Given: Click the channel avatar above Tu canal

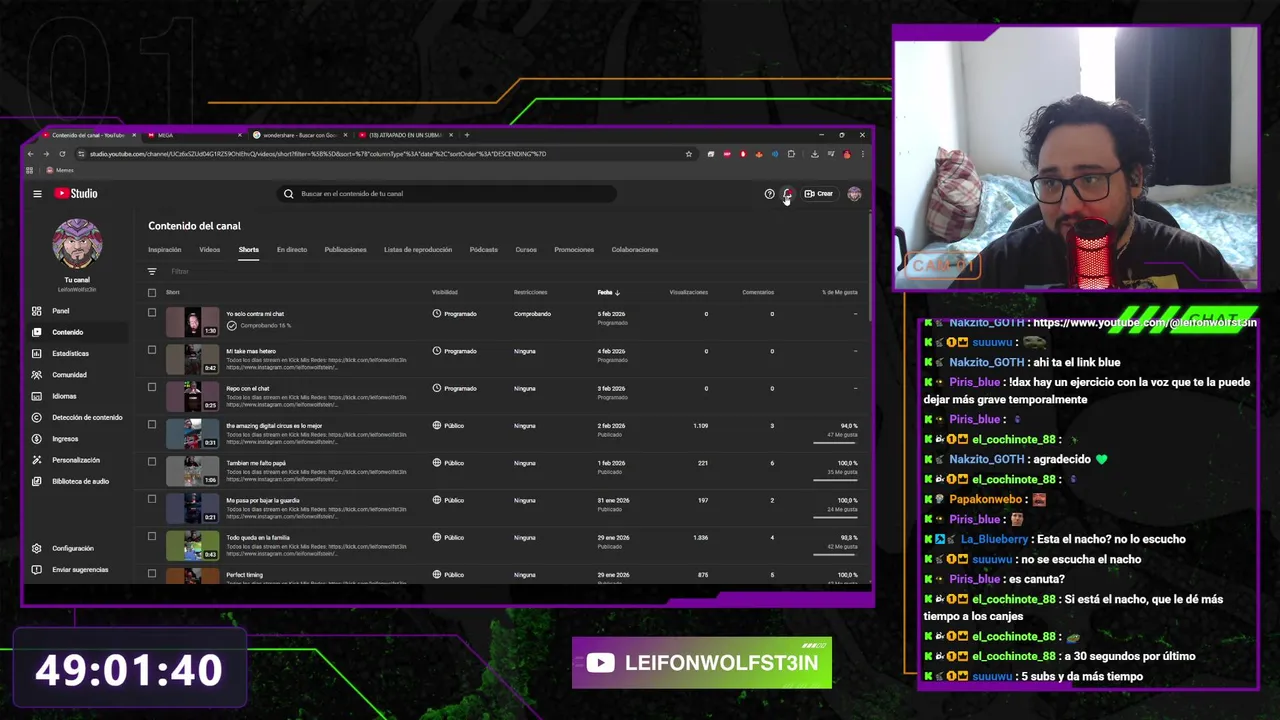Looking at the screenshot, I should coord(77,244).
